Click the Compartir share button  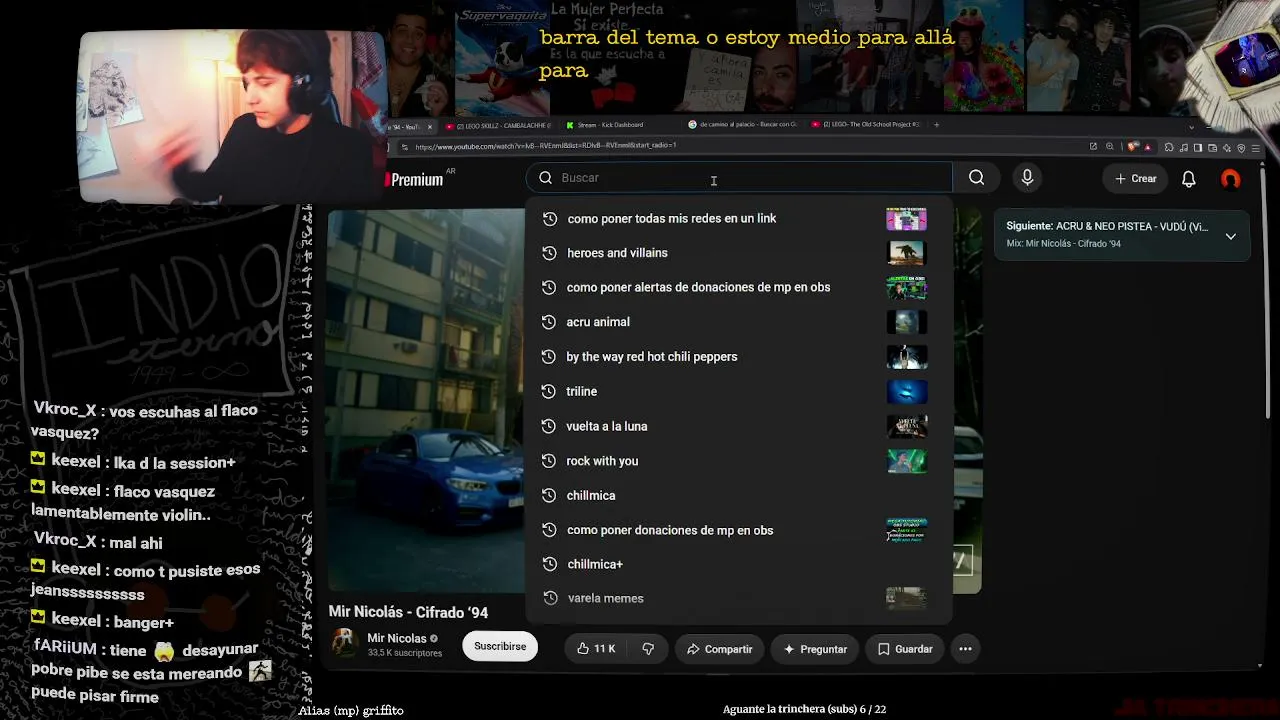point(719,649)
